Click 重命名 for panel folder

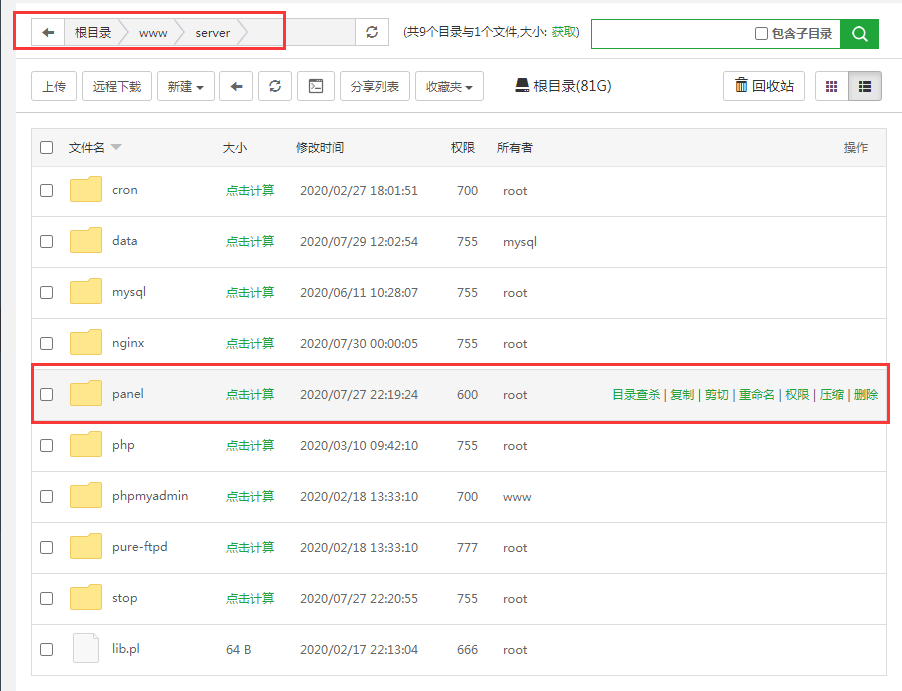[756, 395]
